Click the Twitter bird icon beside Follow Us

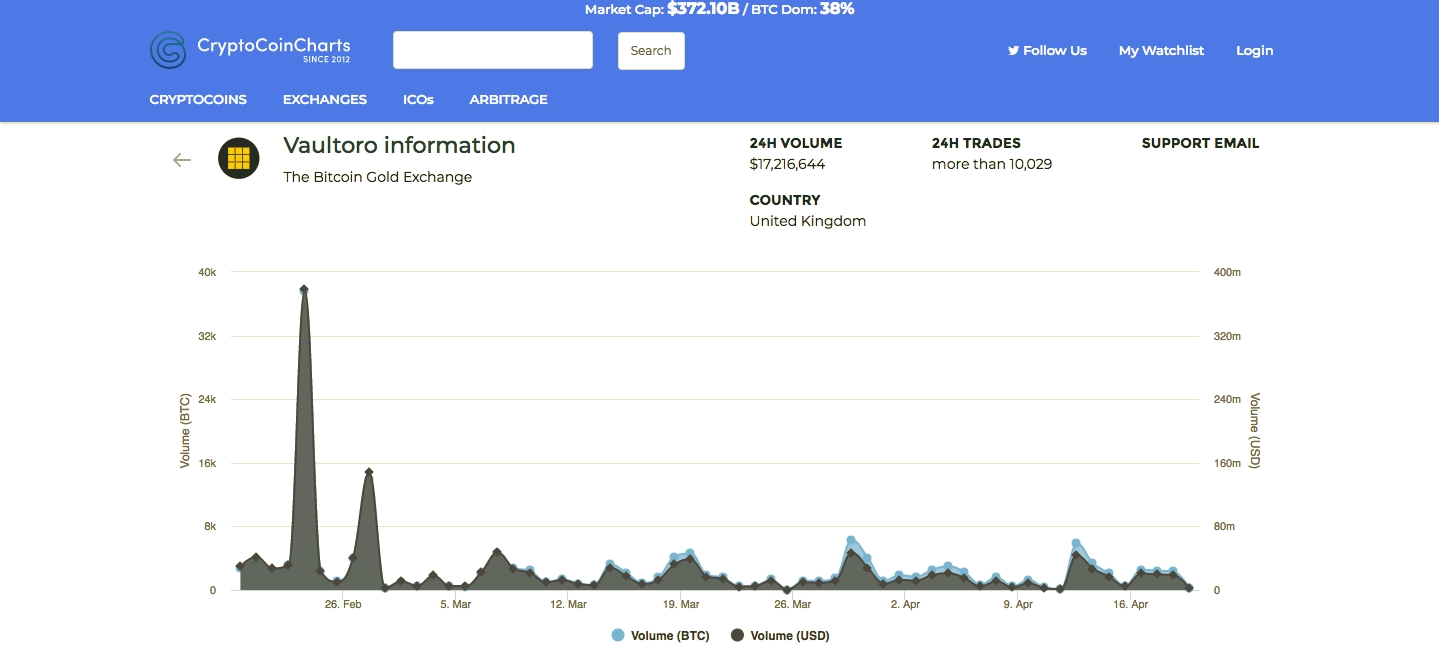(x=1013, y=50)
